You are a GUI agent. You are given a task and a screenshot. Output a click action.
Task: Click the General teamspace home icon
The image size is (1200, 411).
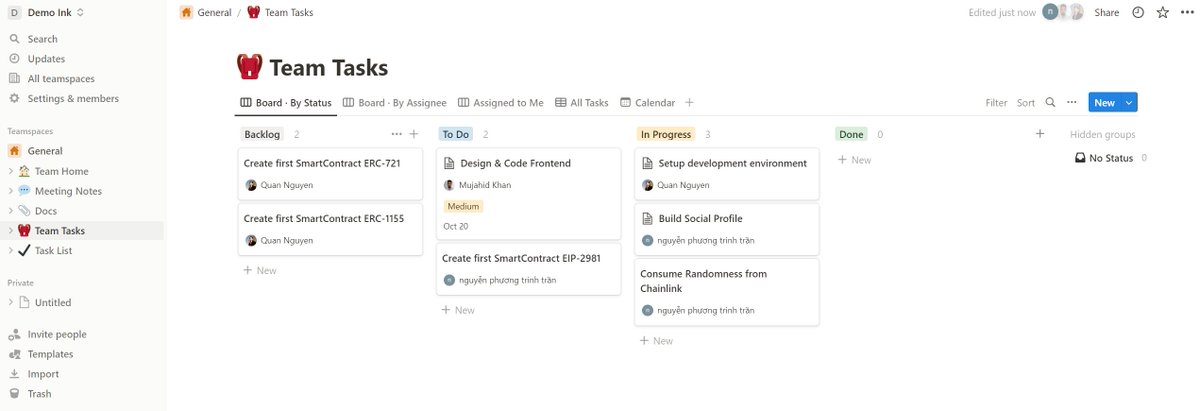pos(14,151)
